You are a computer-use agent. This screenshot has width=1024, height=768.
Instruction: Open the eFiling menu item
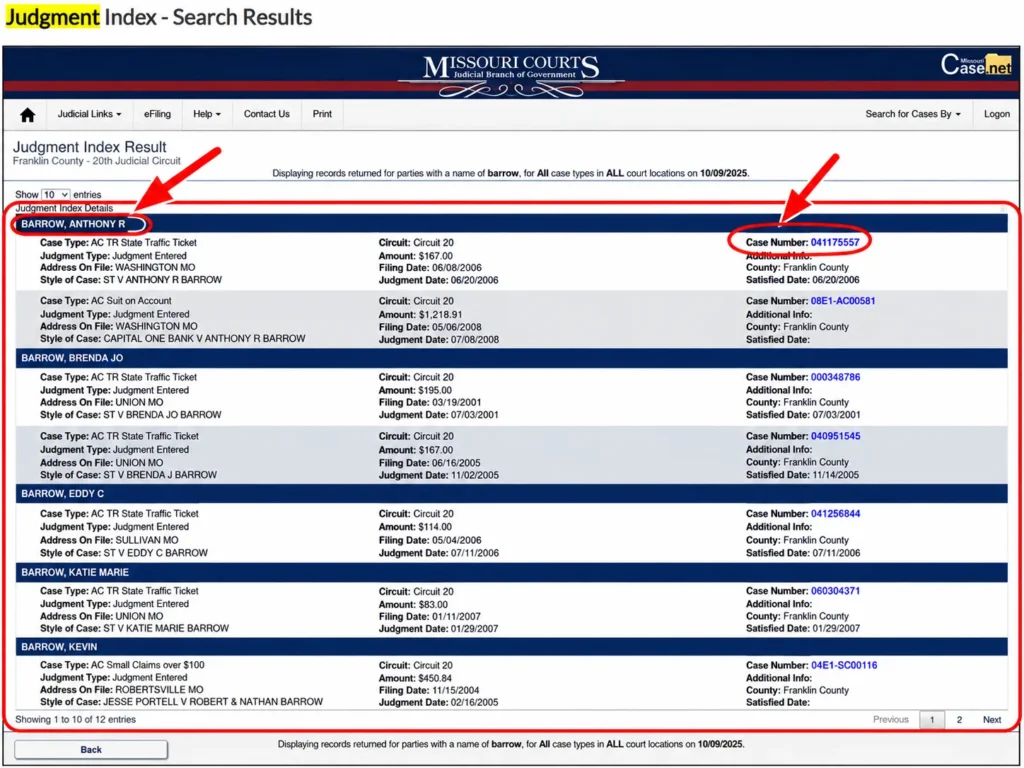pos(157,114)
